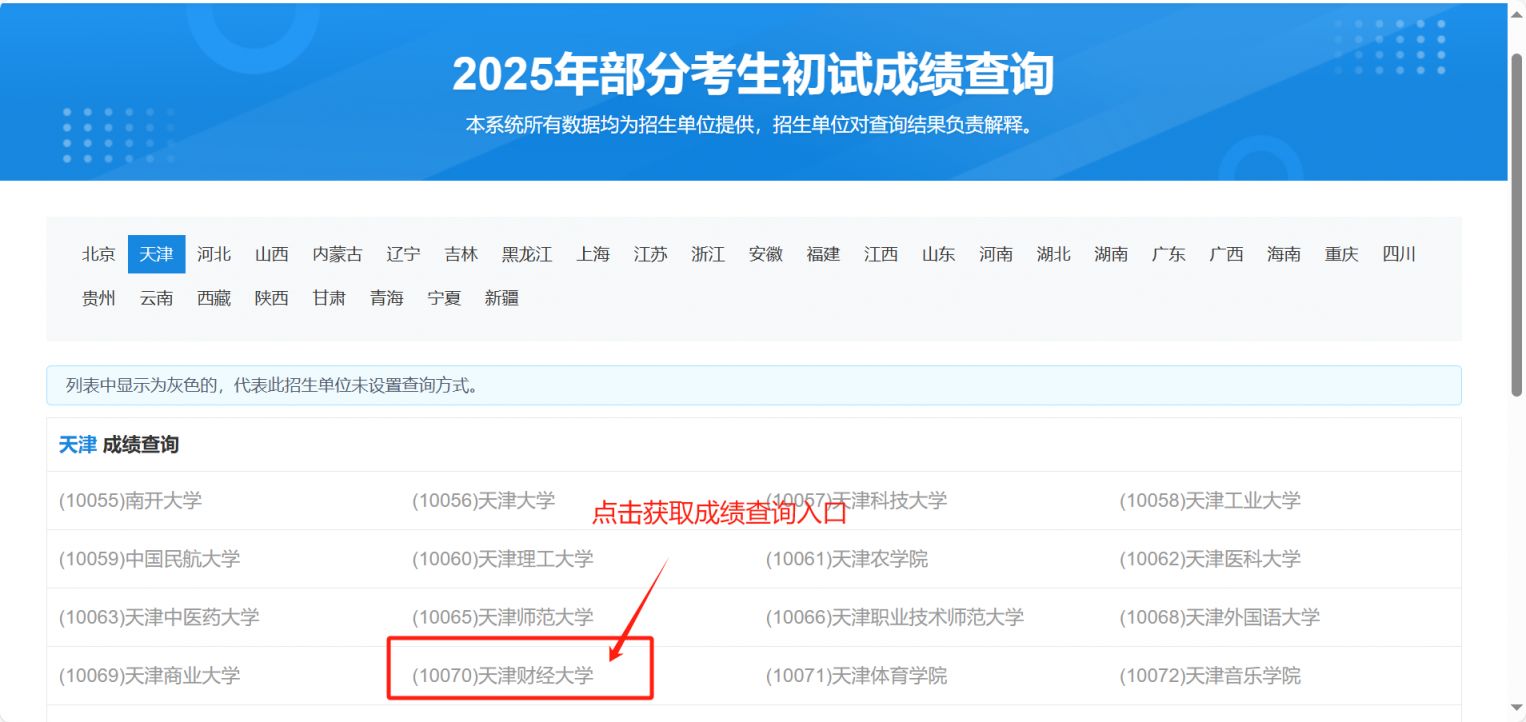1526x722 pixels.
Task: Choose the 四川 province tab
Action: click(x=1399, y=254)
